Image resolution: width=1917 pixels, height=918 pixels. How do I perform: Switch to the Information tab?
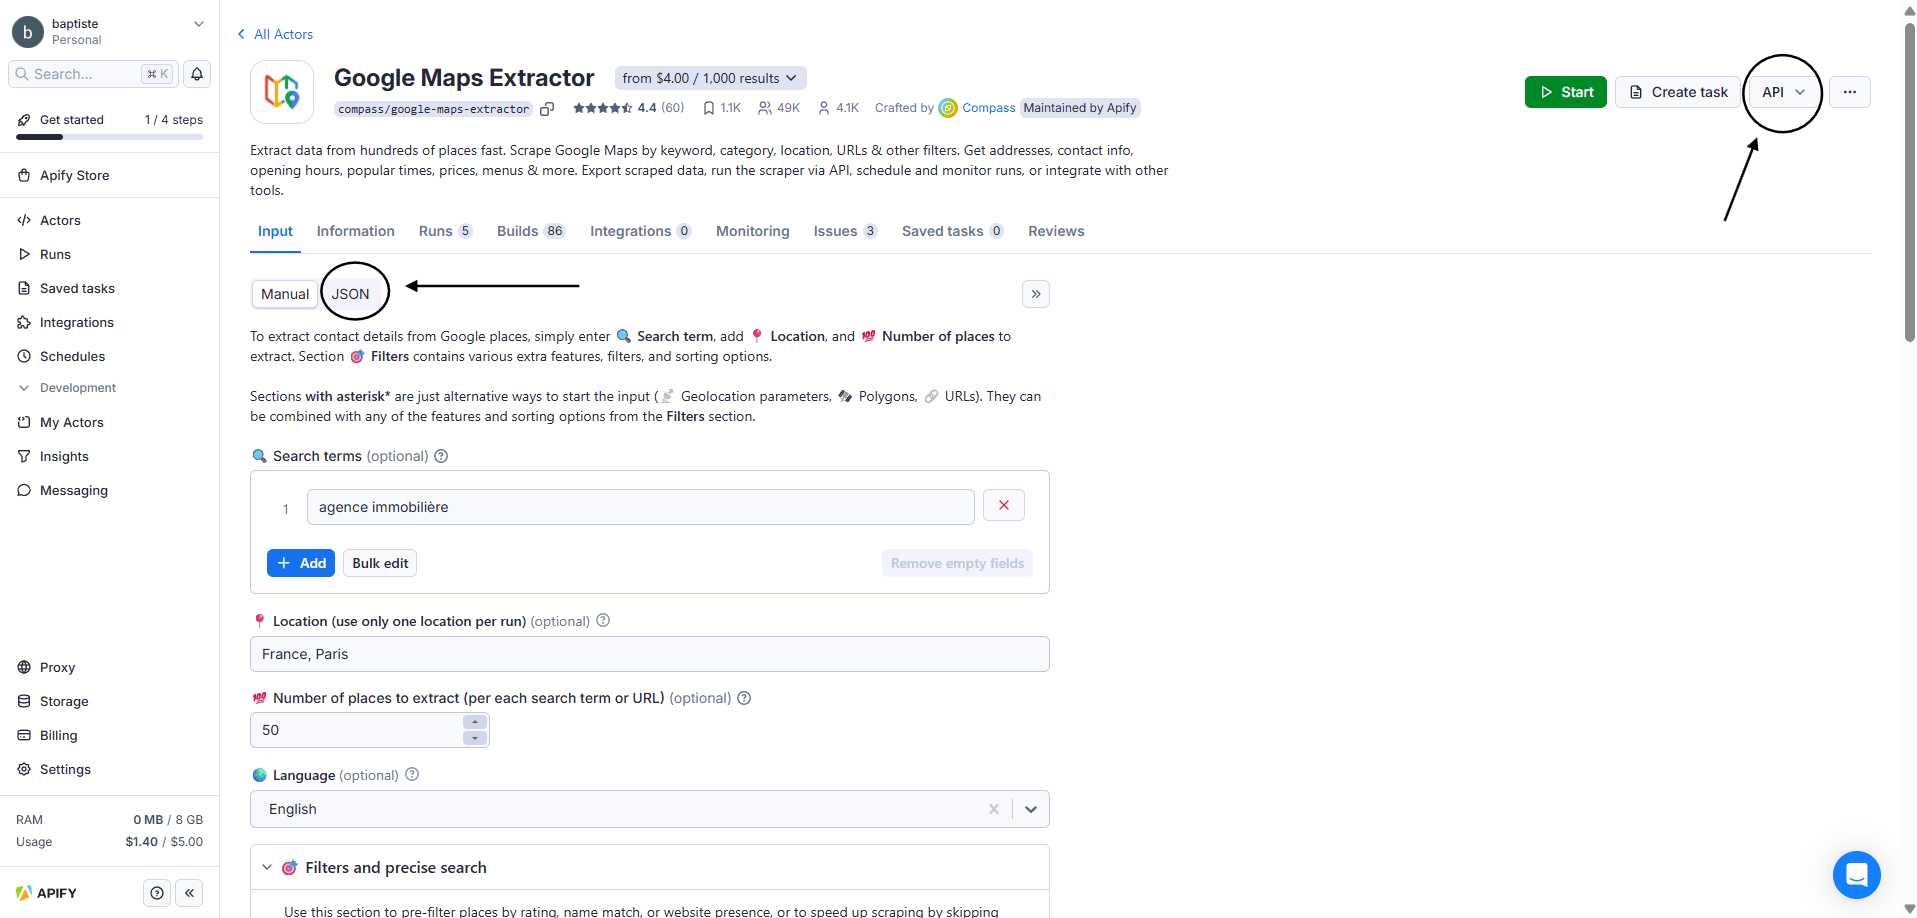point(356,231)
